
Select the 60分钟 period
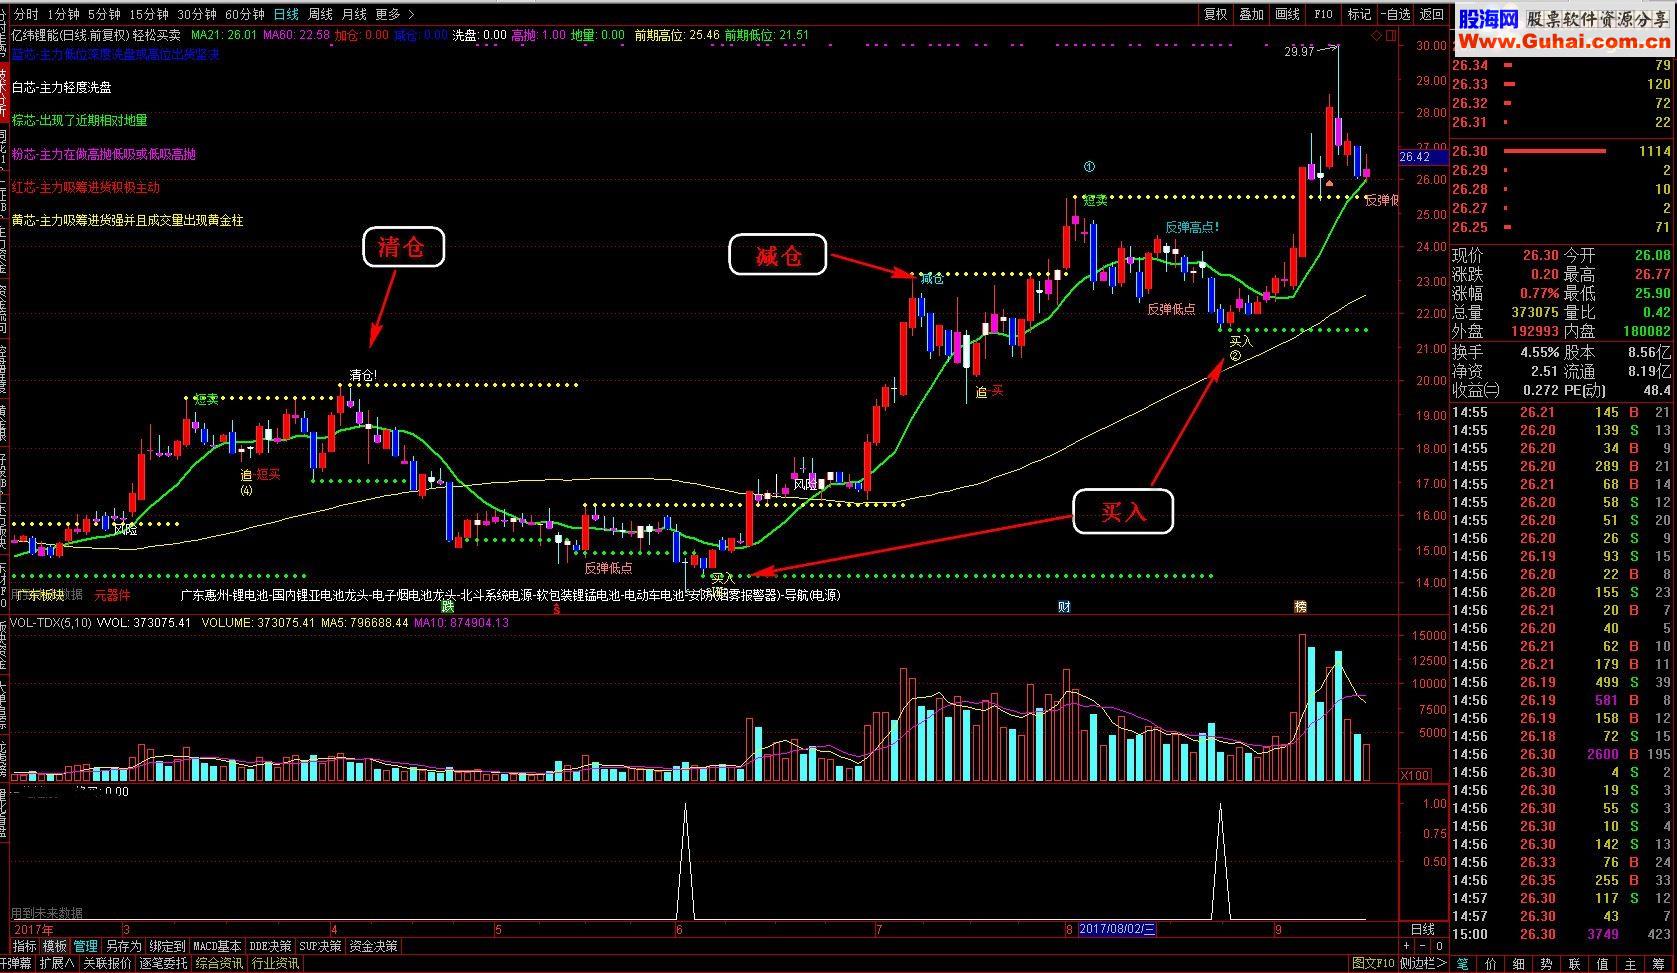(245, 14)
